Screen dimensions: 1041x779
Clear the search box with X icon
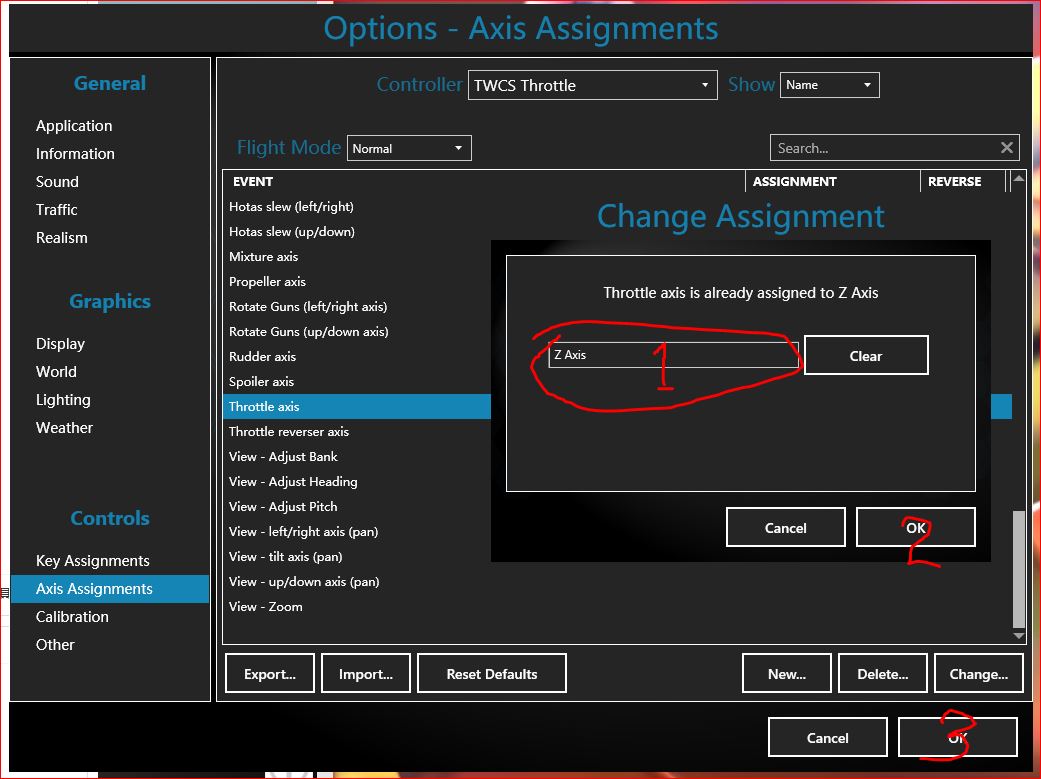tap(1006, 148)
